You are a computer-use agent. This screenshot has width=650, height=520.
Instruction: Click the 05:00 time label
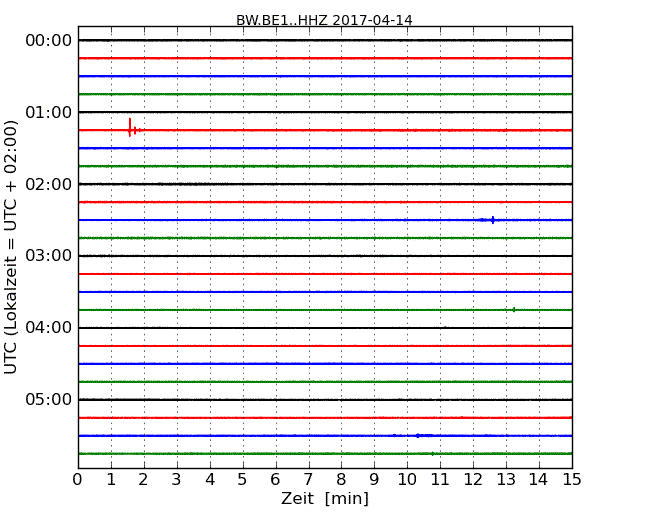(x=49, y=399)
